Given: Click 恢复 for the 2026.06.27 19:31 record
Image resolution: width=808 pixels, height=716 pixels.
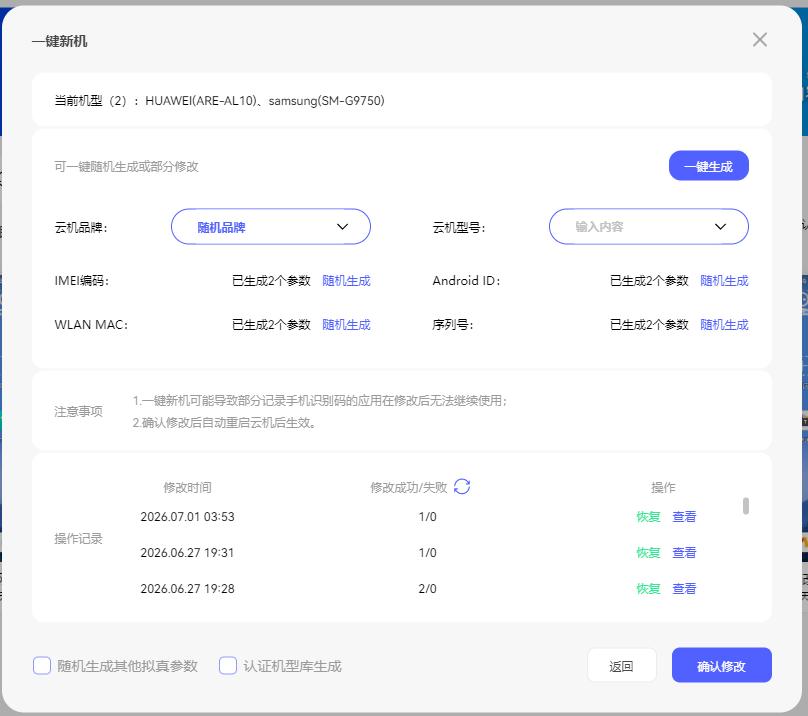Looking at the screenshot, I should [648, 553].
